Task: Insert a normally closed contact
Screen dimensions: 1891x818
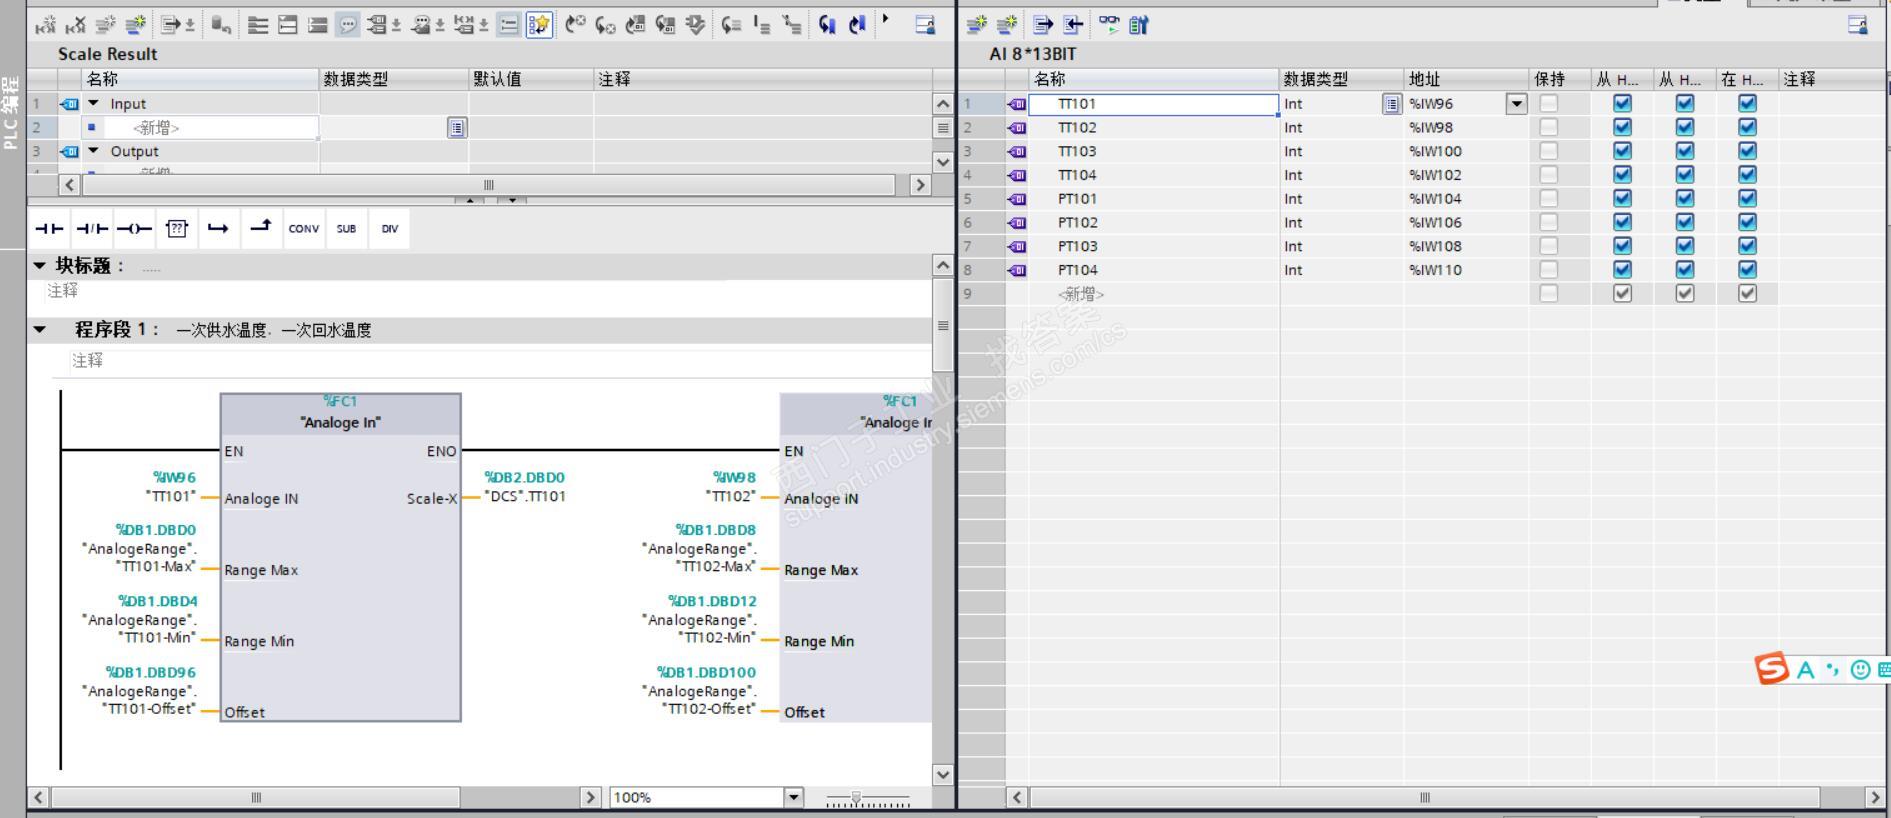Action: [92, 229]
